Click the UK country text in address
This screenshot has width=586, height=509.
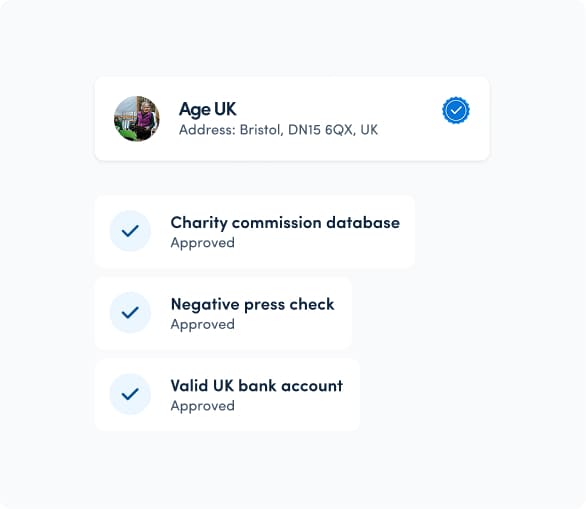tap(369, 130)
